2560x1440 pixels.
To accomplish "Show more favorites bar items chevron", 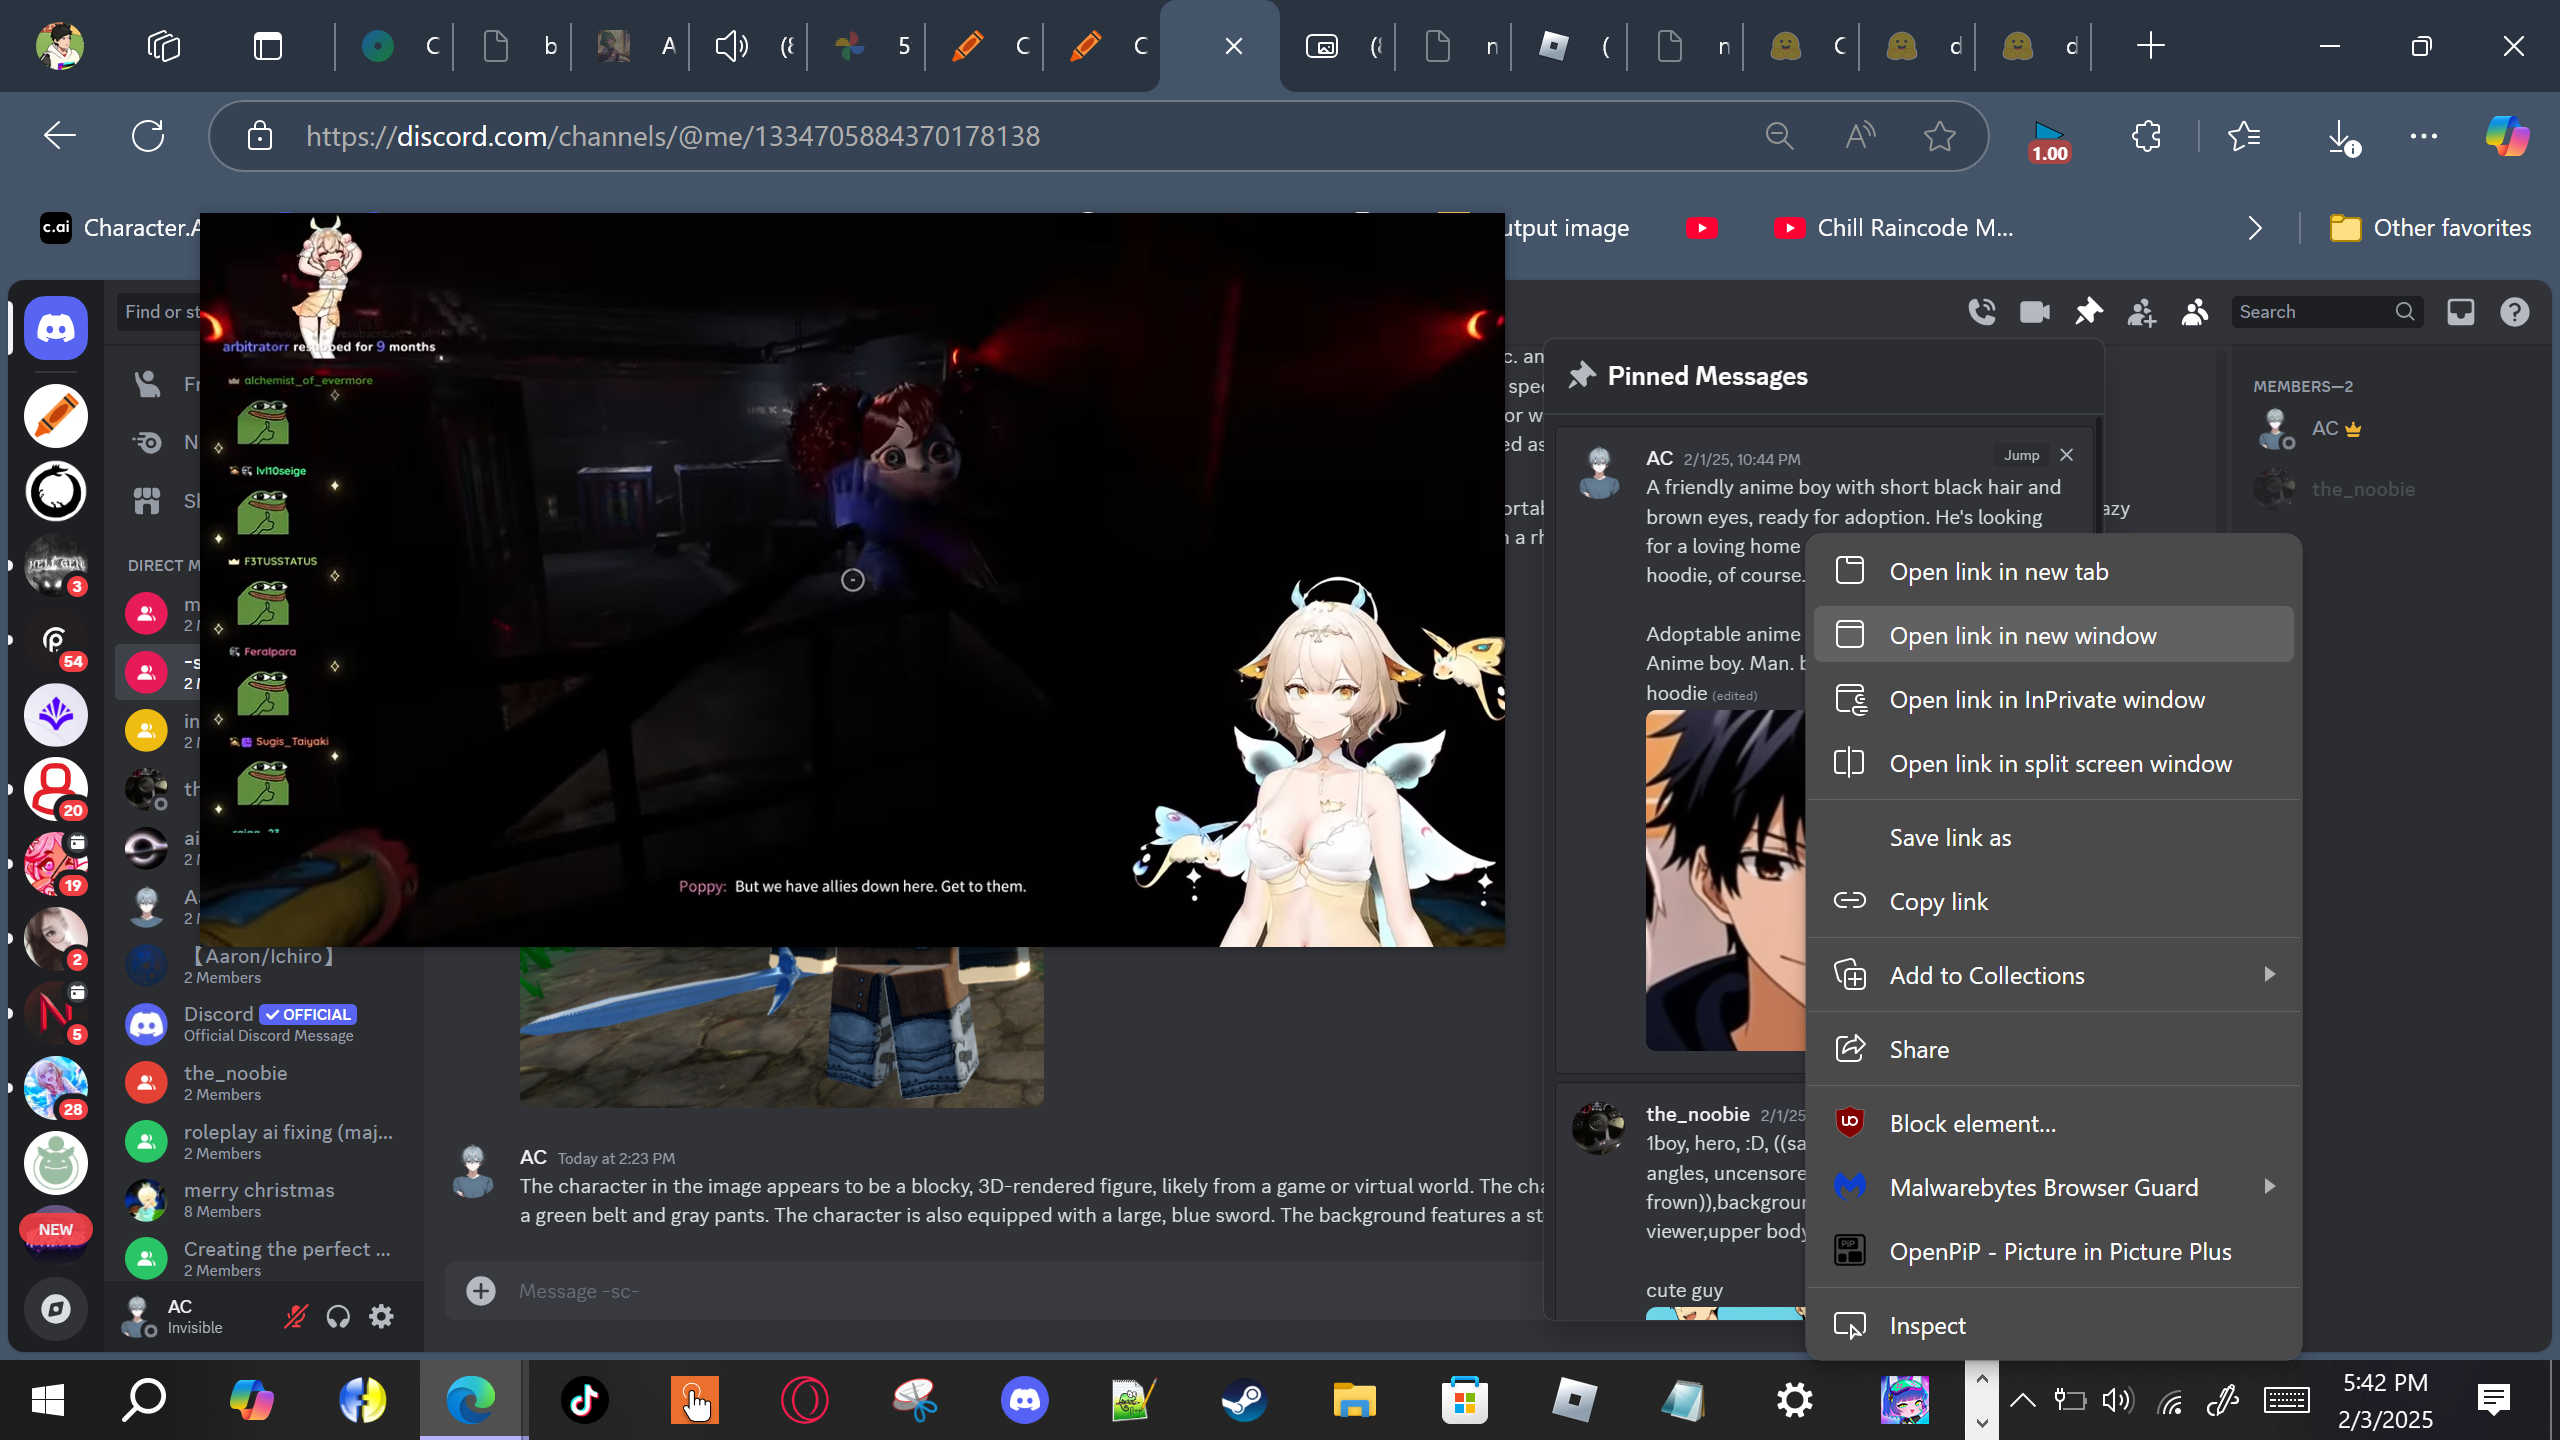I will [x=2254, y=228].
